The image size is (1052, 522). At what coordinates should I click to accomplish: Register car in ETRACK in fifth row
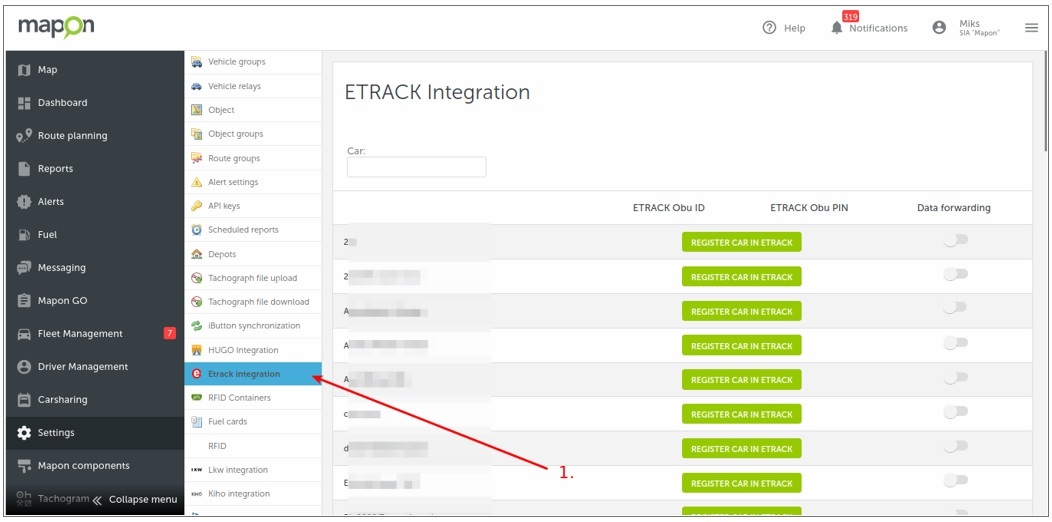741,380
